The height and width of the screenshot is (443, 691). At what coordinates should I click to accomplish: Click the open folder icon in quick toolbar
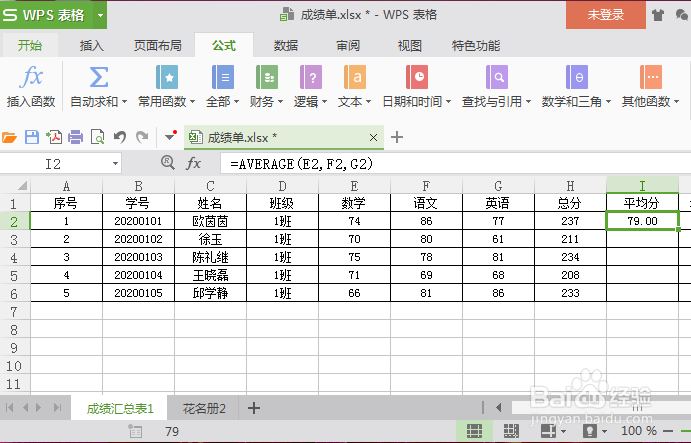9,138
